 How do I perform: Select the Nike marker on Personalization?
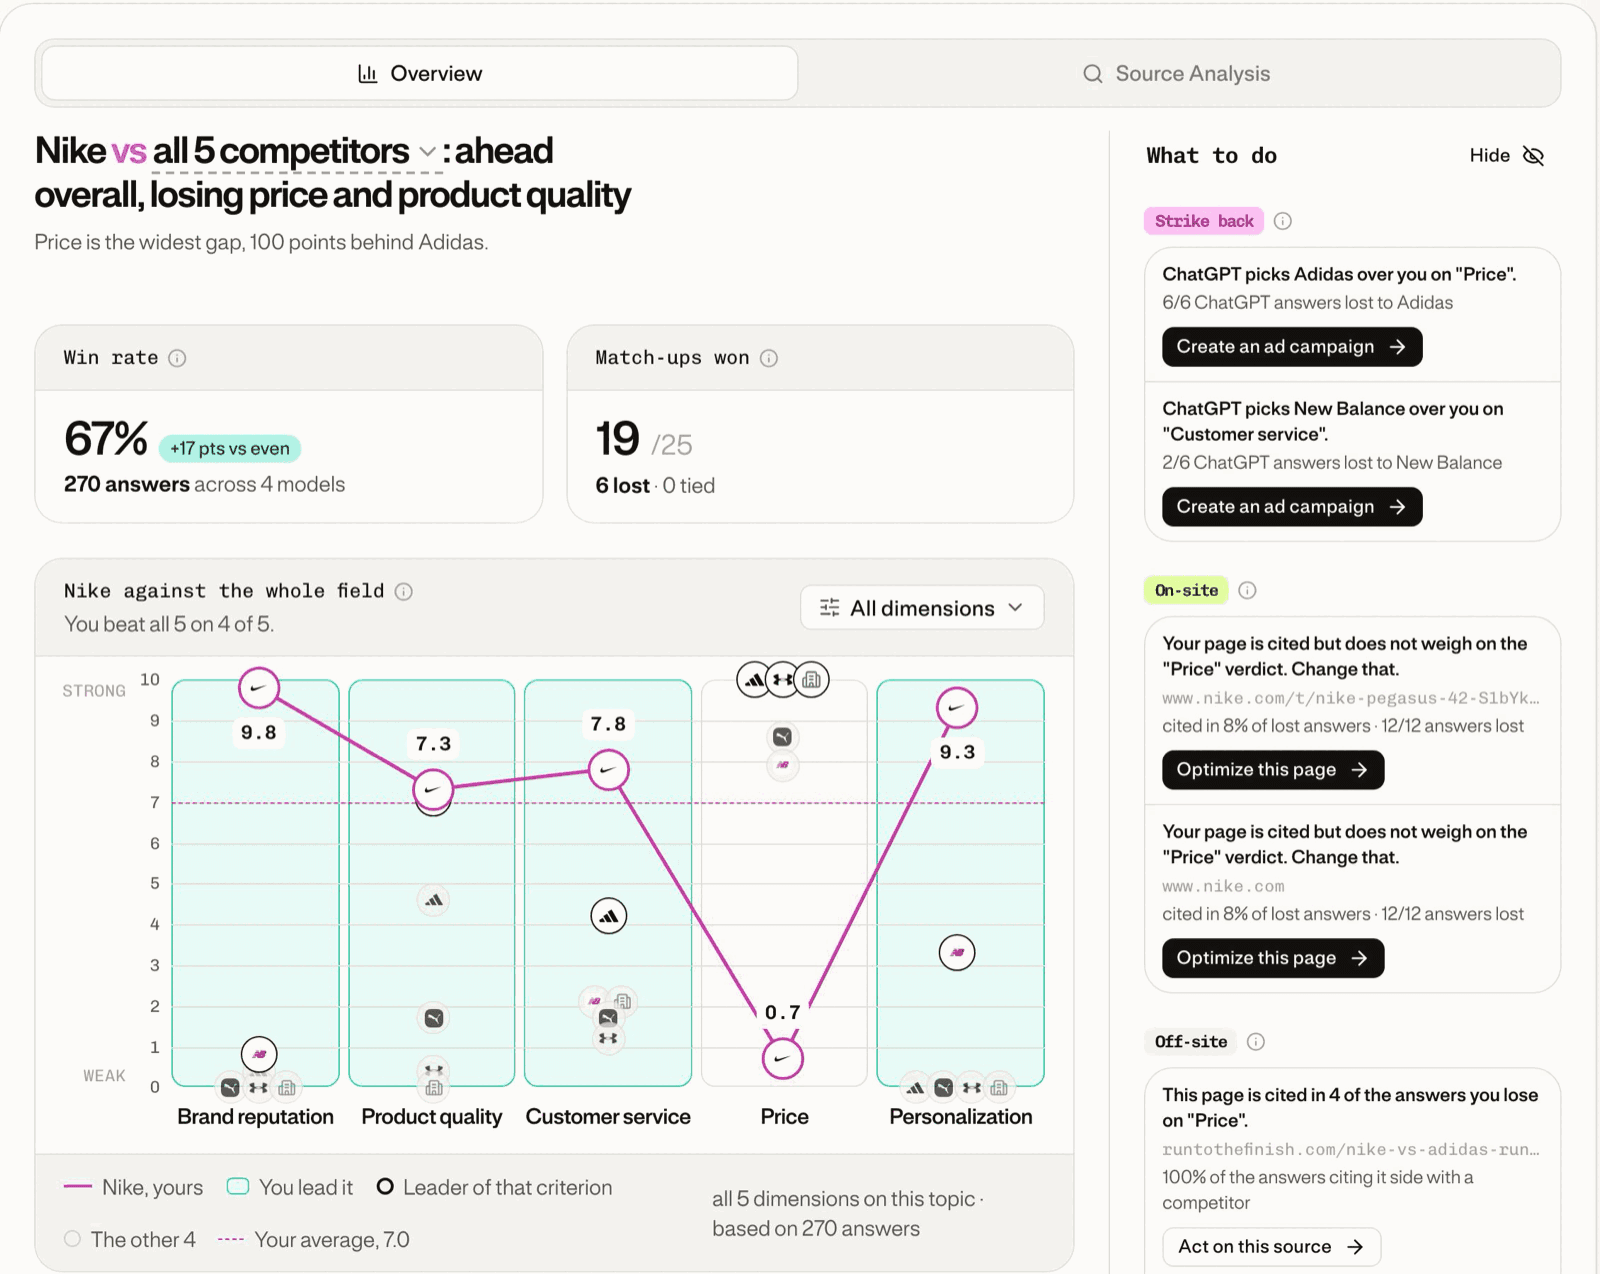click(957, 708)
